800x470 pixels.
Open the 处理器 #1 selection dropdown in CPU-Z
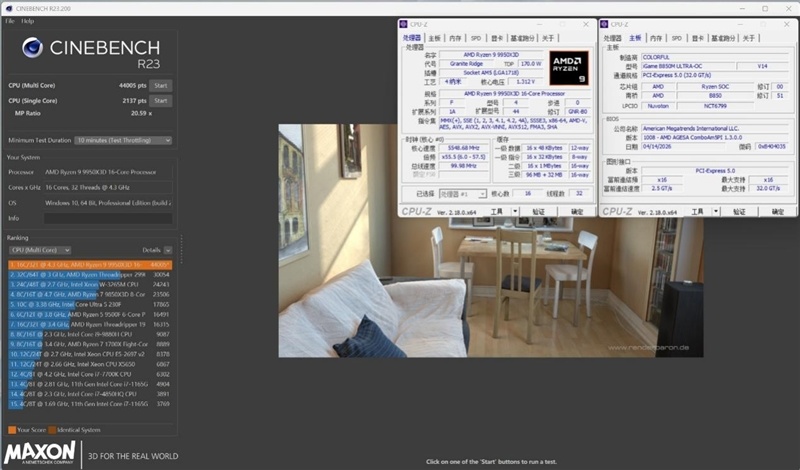point(463,194)
